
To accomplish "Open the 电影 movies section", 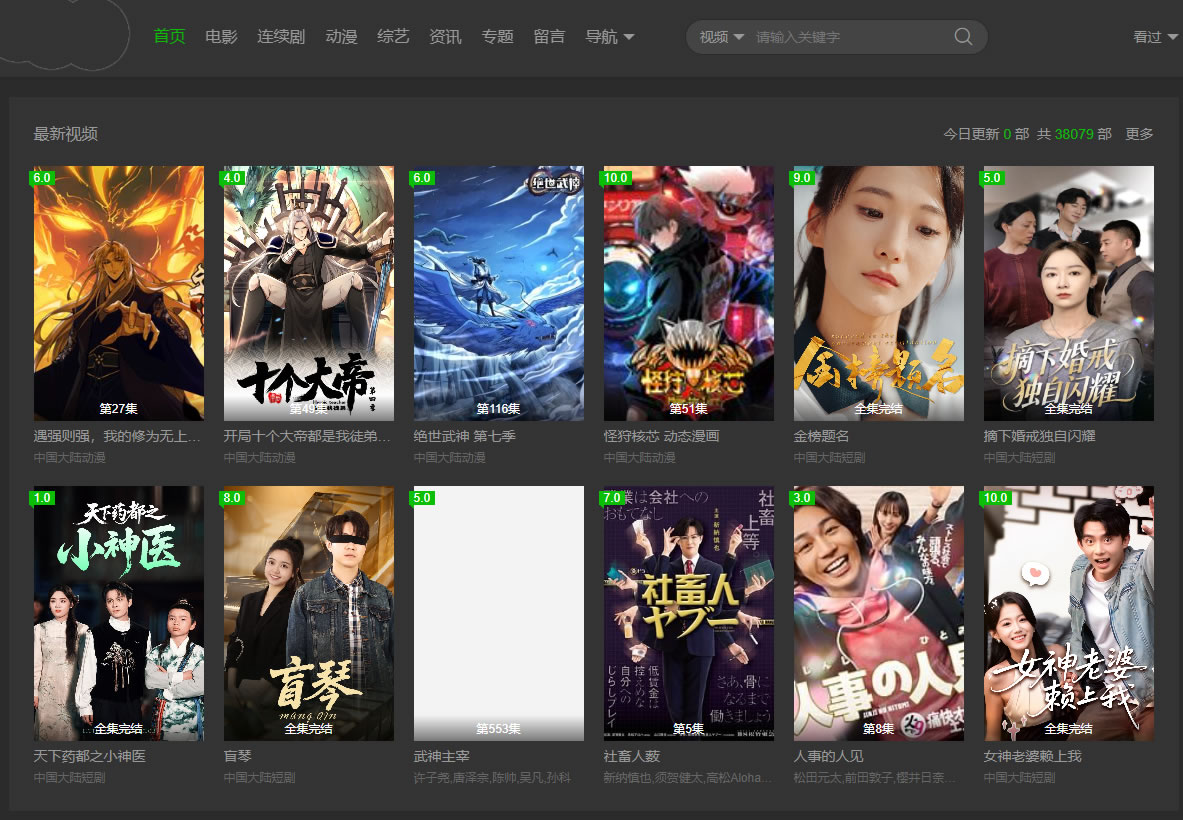I will coord(221,37).
